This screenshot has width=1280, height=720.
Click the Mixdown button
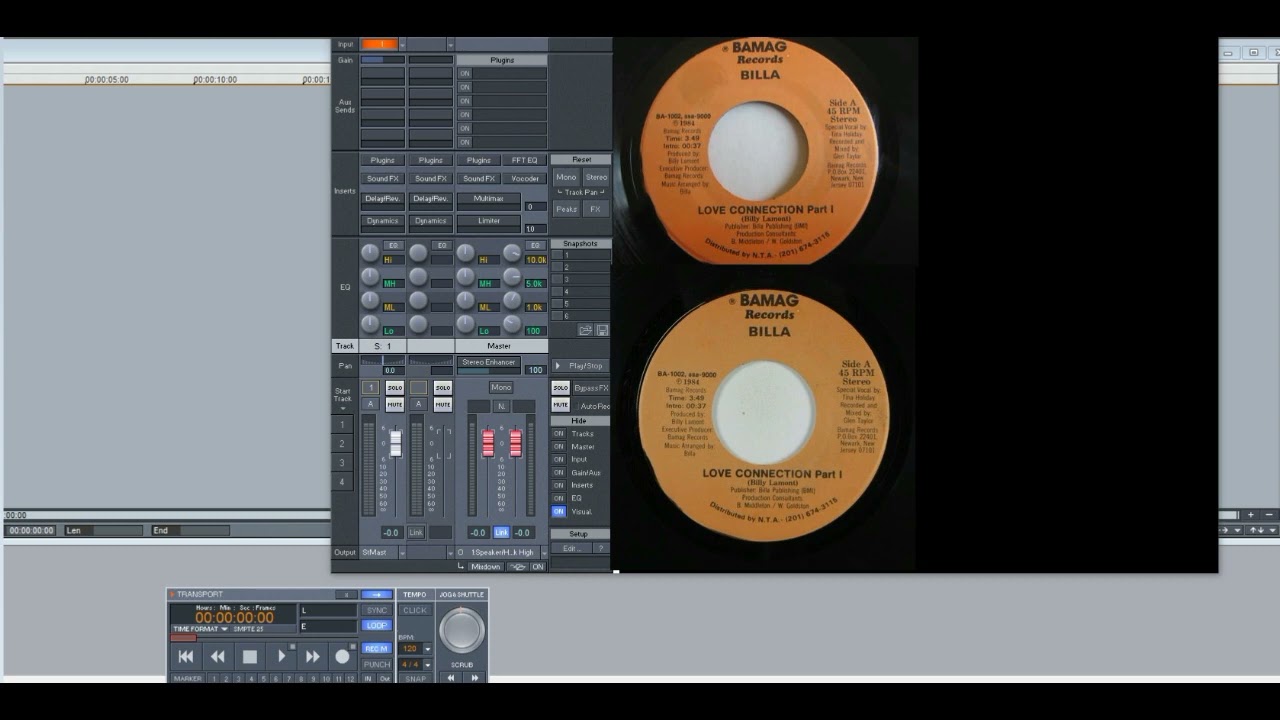[x=486, y=567]
